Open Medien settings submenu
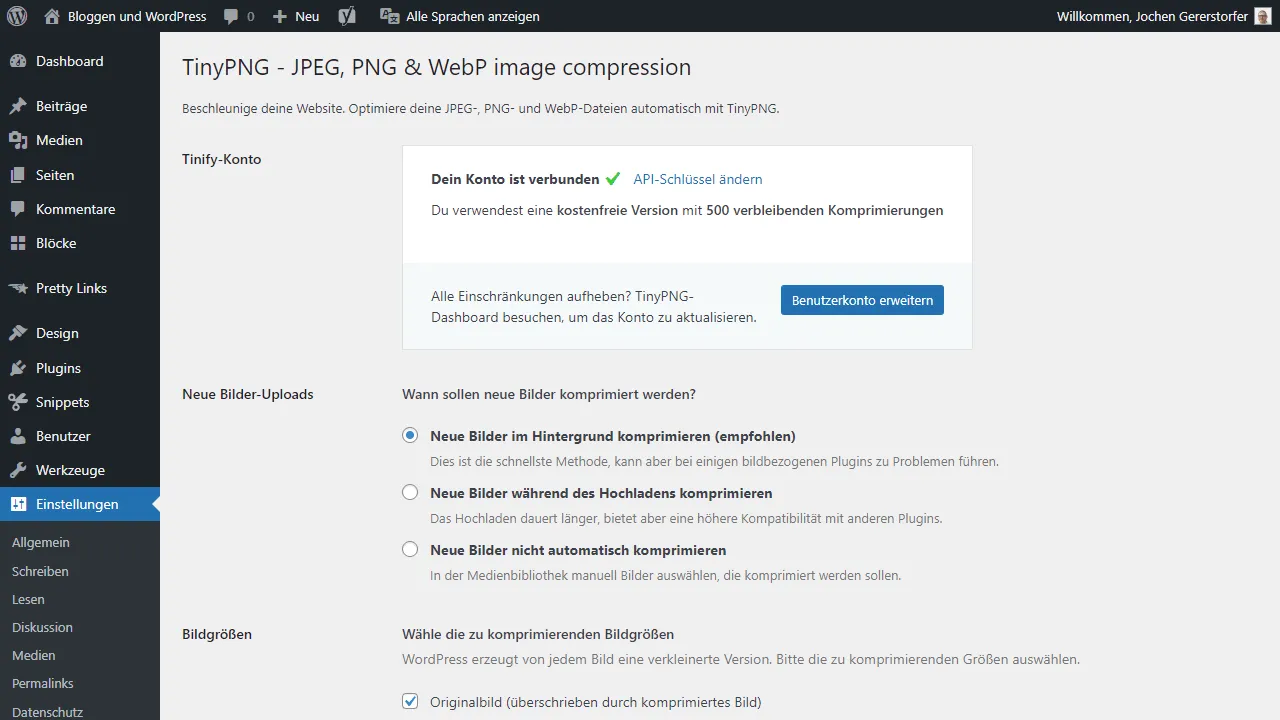This screenshot has height=720, width=1280. click(x=34, y=655)
